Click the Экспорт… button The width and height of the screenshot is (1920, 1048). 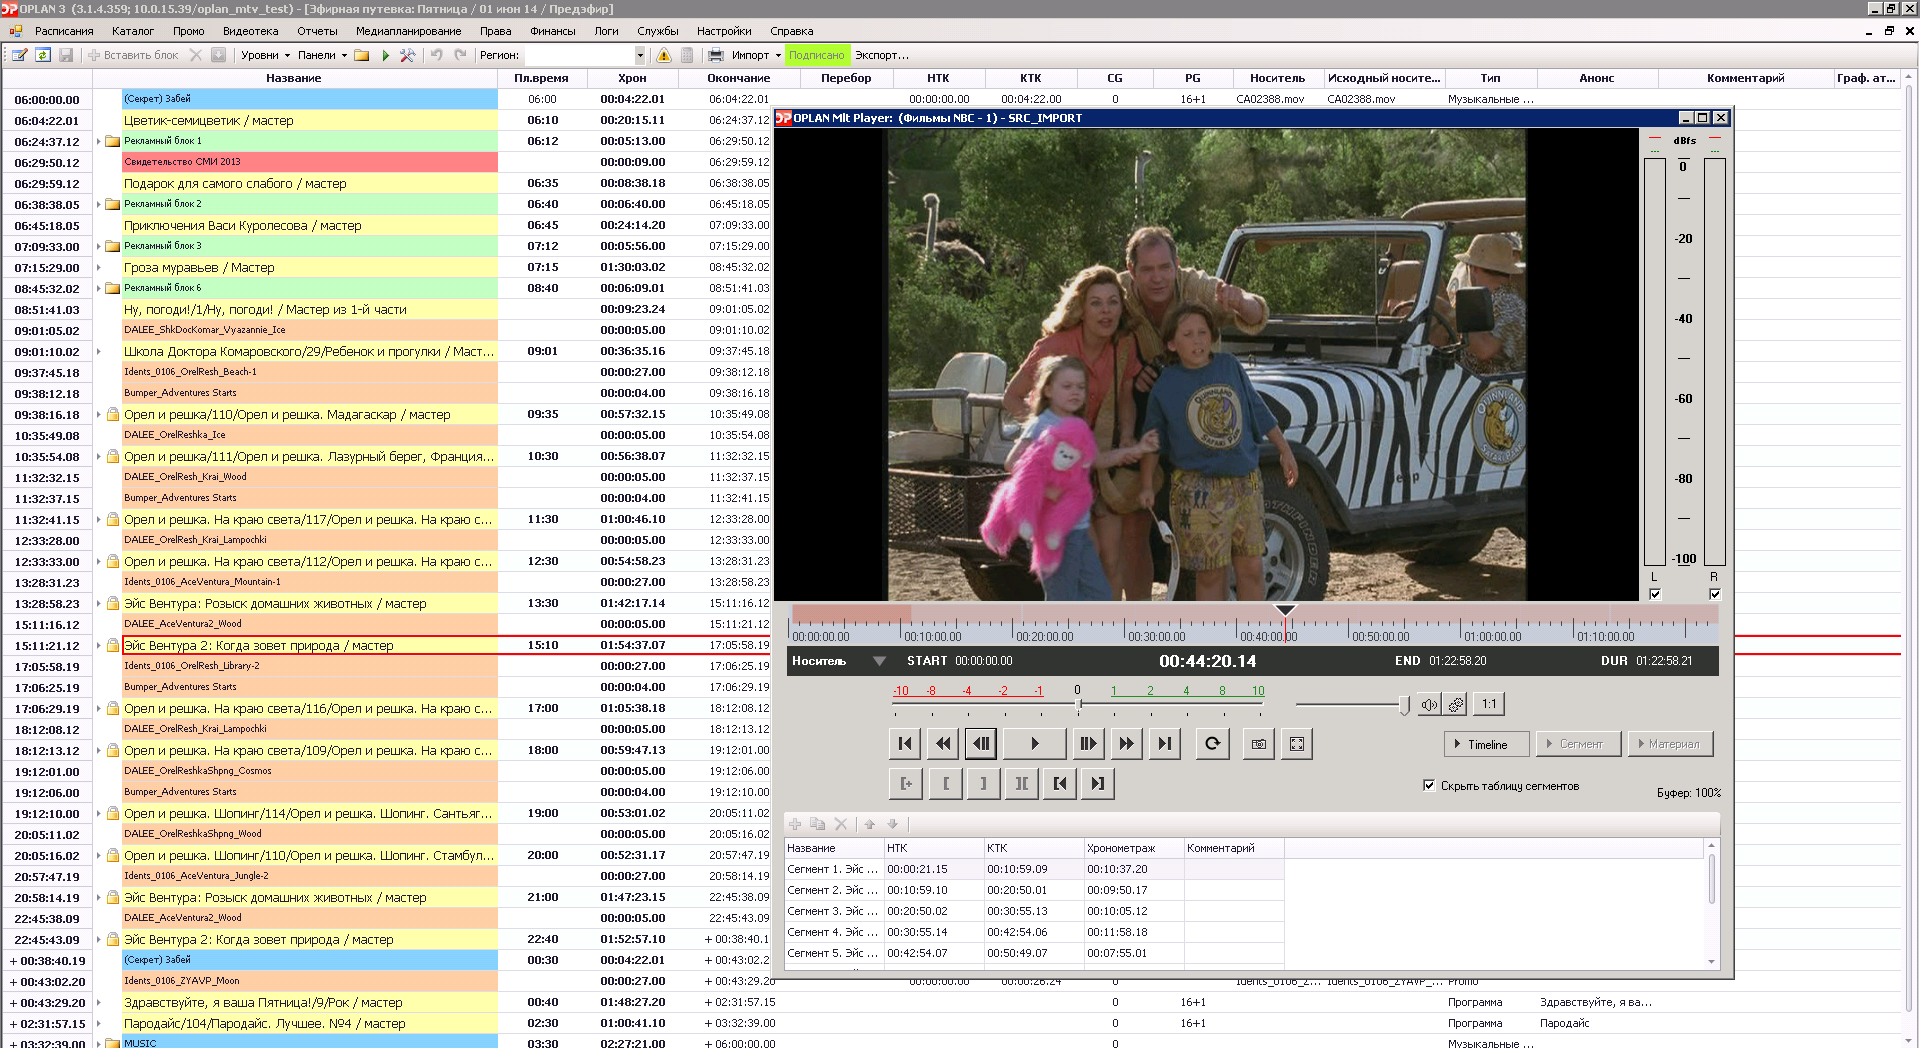point(882,55)
